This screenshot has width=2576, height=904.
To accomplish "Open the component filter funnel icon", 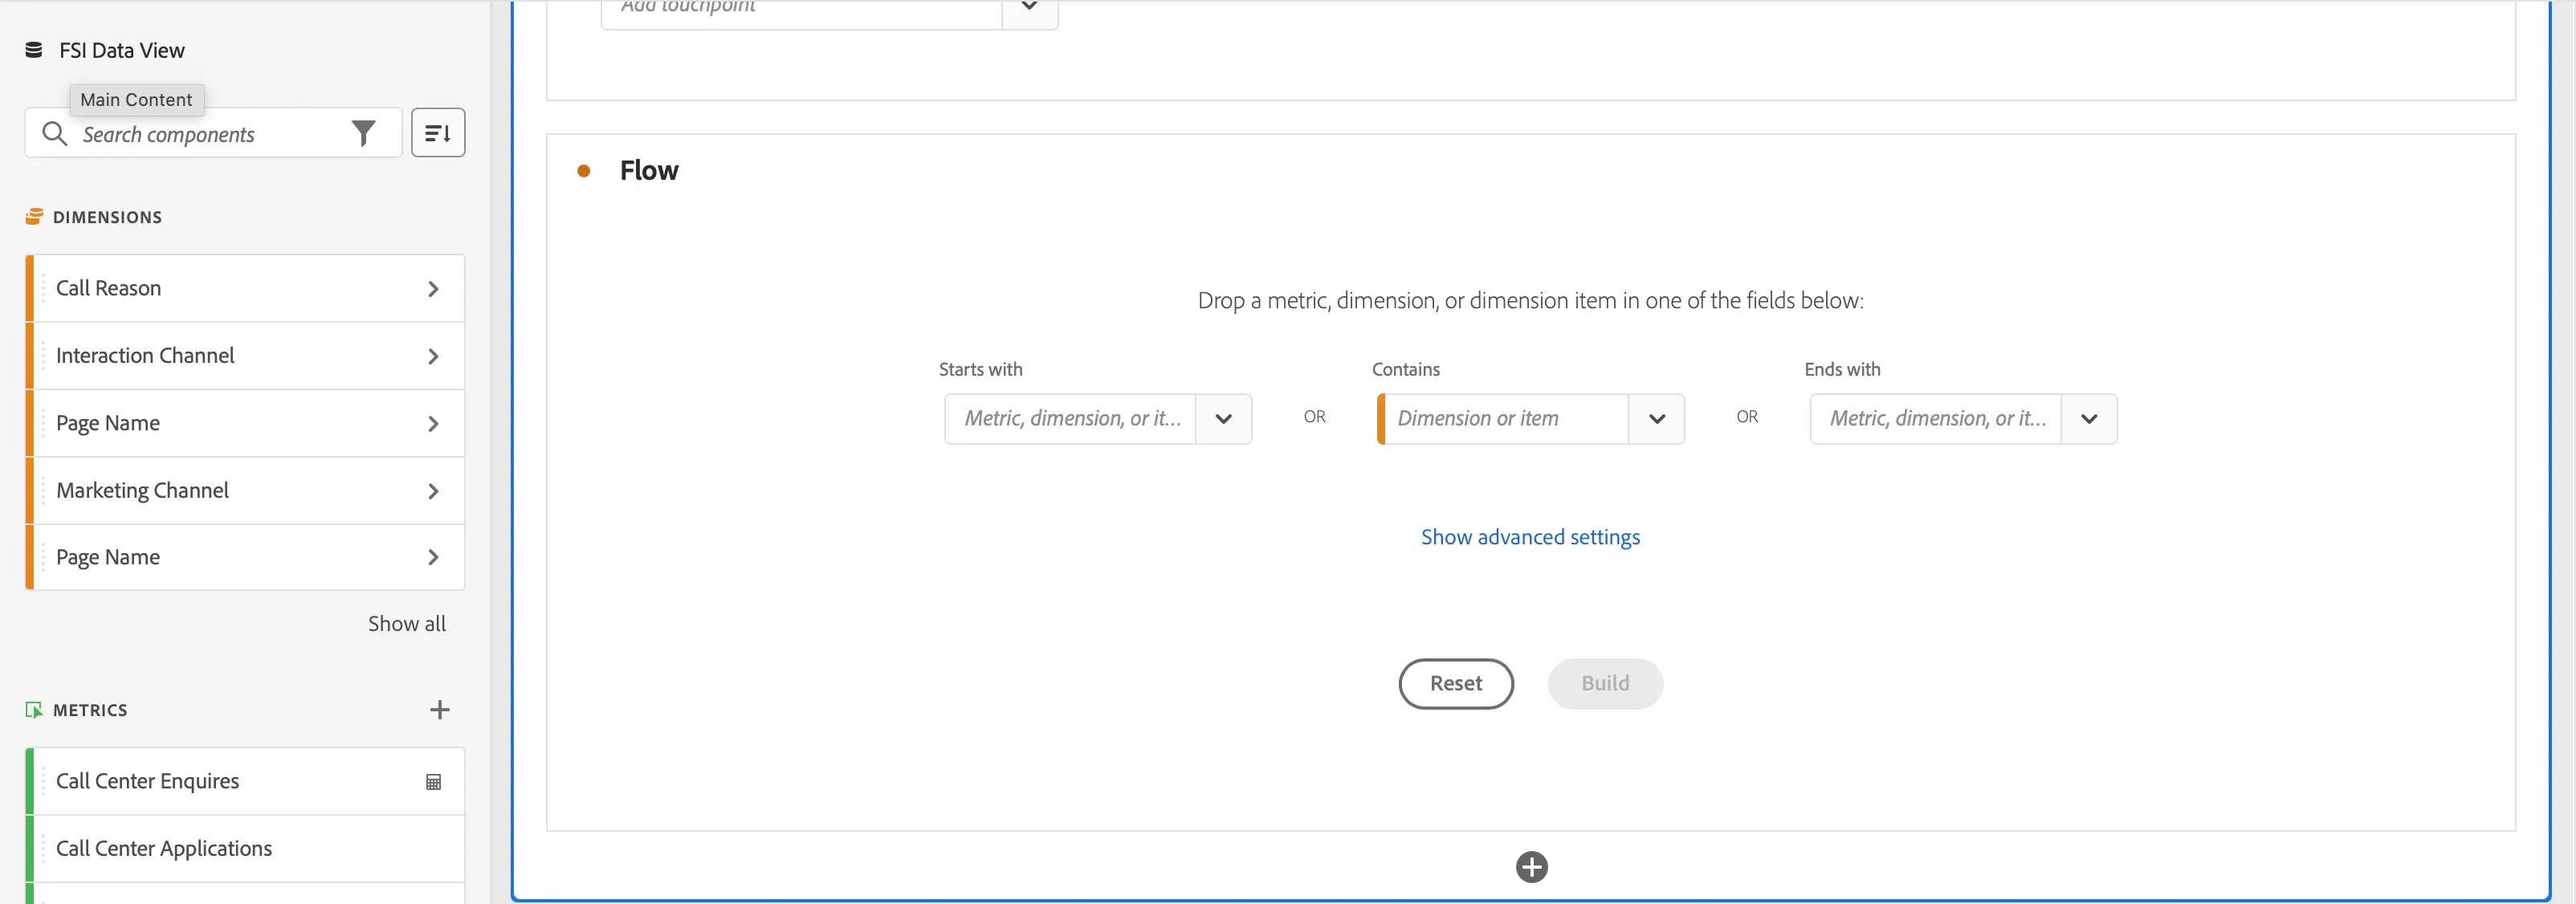I will (x=364, y=133).
